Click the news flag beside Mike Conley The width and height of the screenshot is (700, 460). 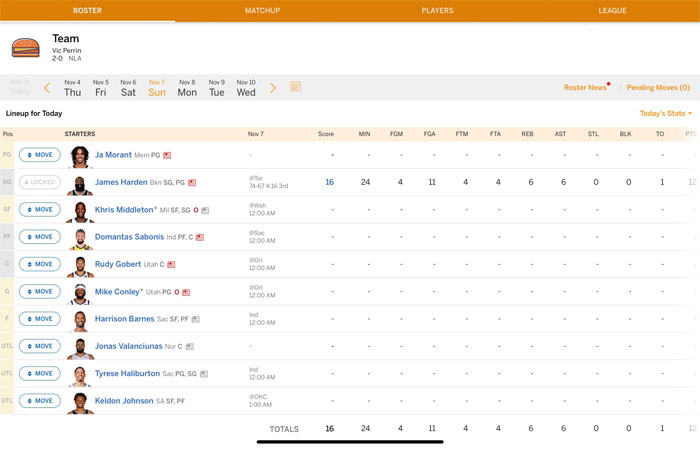(186, 292)
